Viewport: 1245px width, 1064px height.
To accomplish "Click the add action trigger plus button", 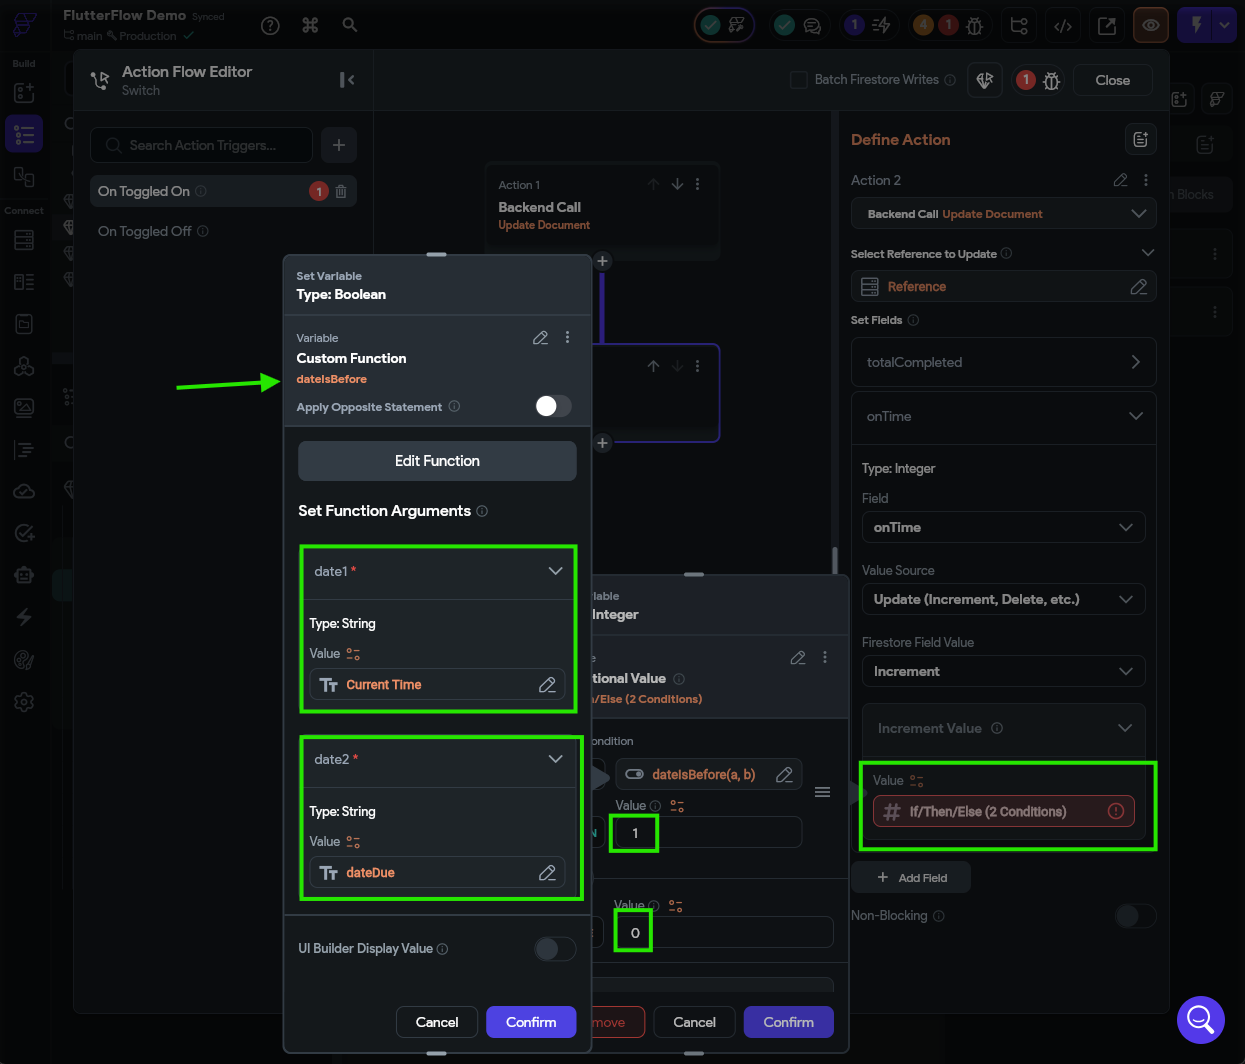I will (339, 145).
